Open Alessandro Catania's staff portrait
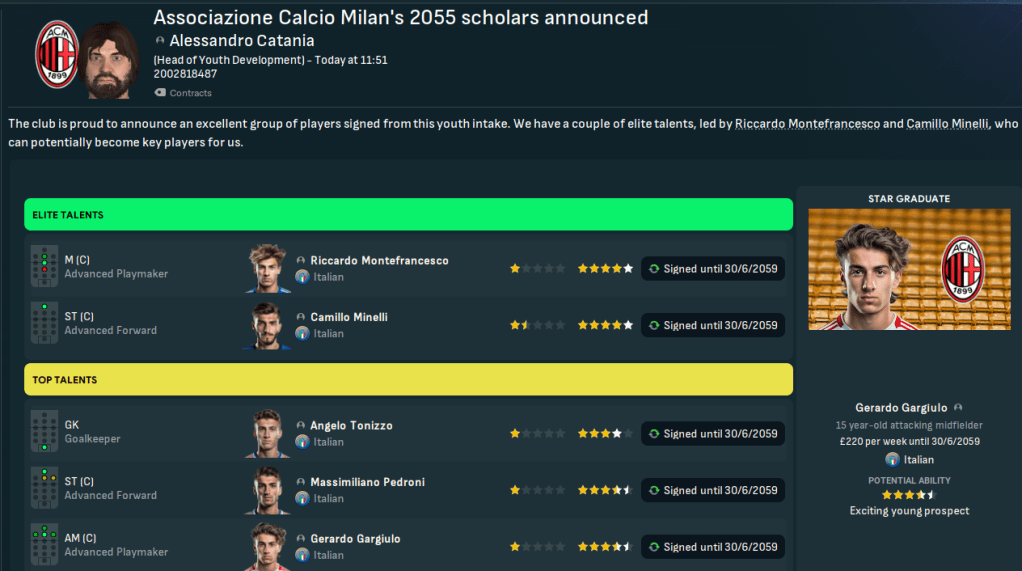Image resolution: width=1022 pixels, height=571 pixels. 109,60
